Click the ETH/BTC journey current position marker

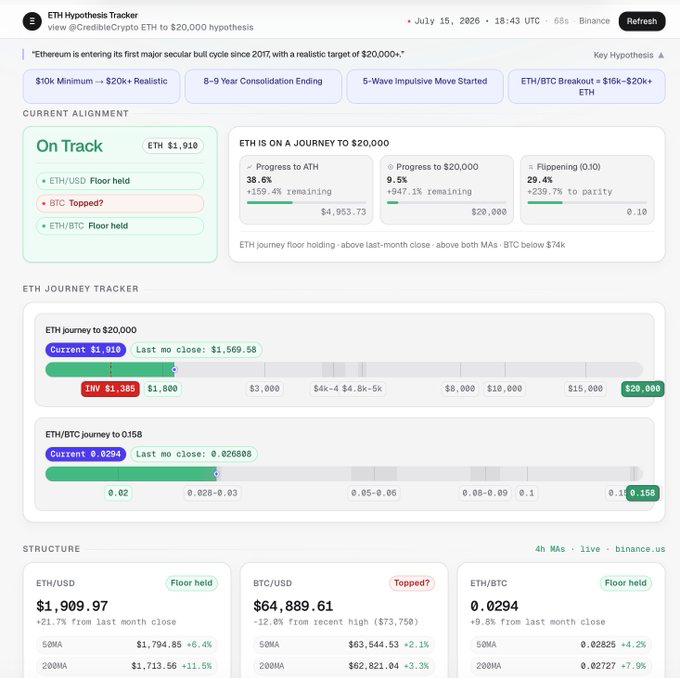[216, 474]
